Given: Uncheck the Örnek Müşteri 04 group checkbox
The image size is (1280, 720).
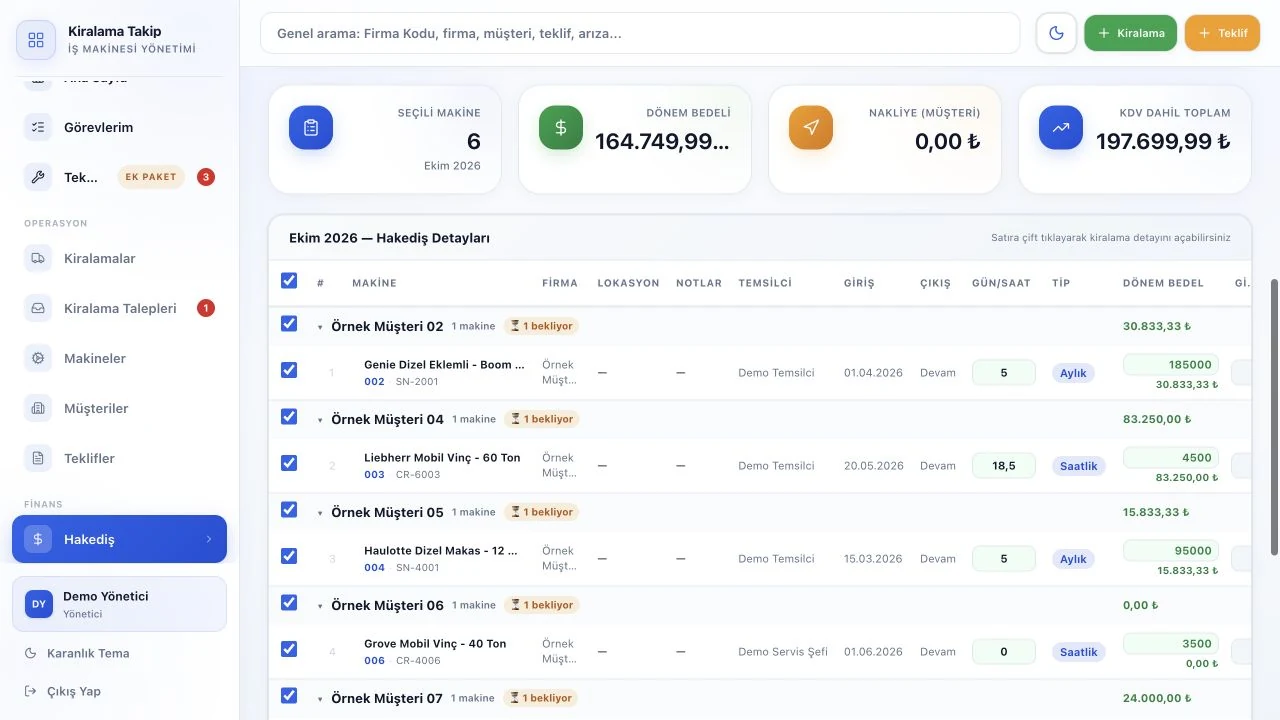Looking at the screenshot, I should [x=289, y=416].
